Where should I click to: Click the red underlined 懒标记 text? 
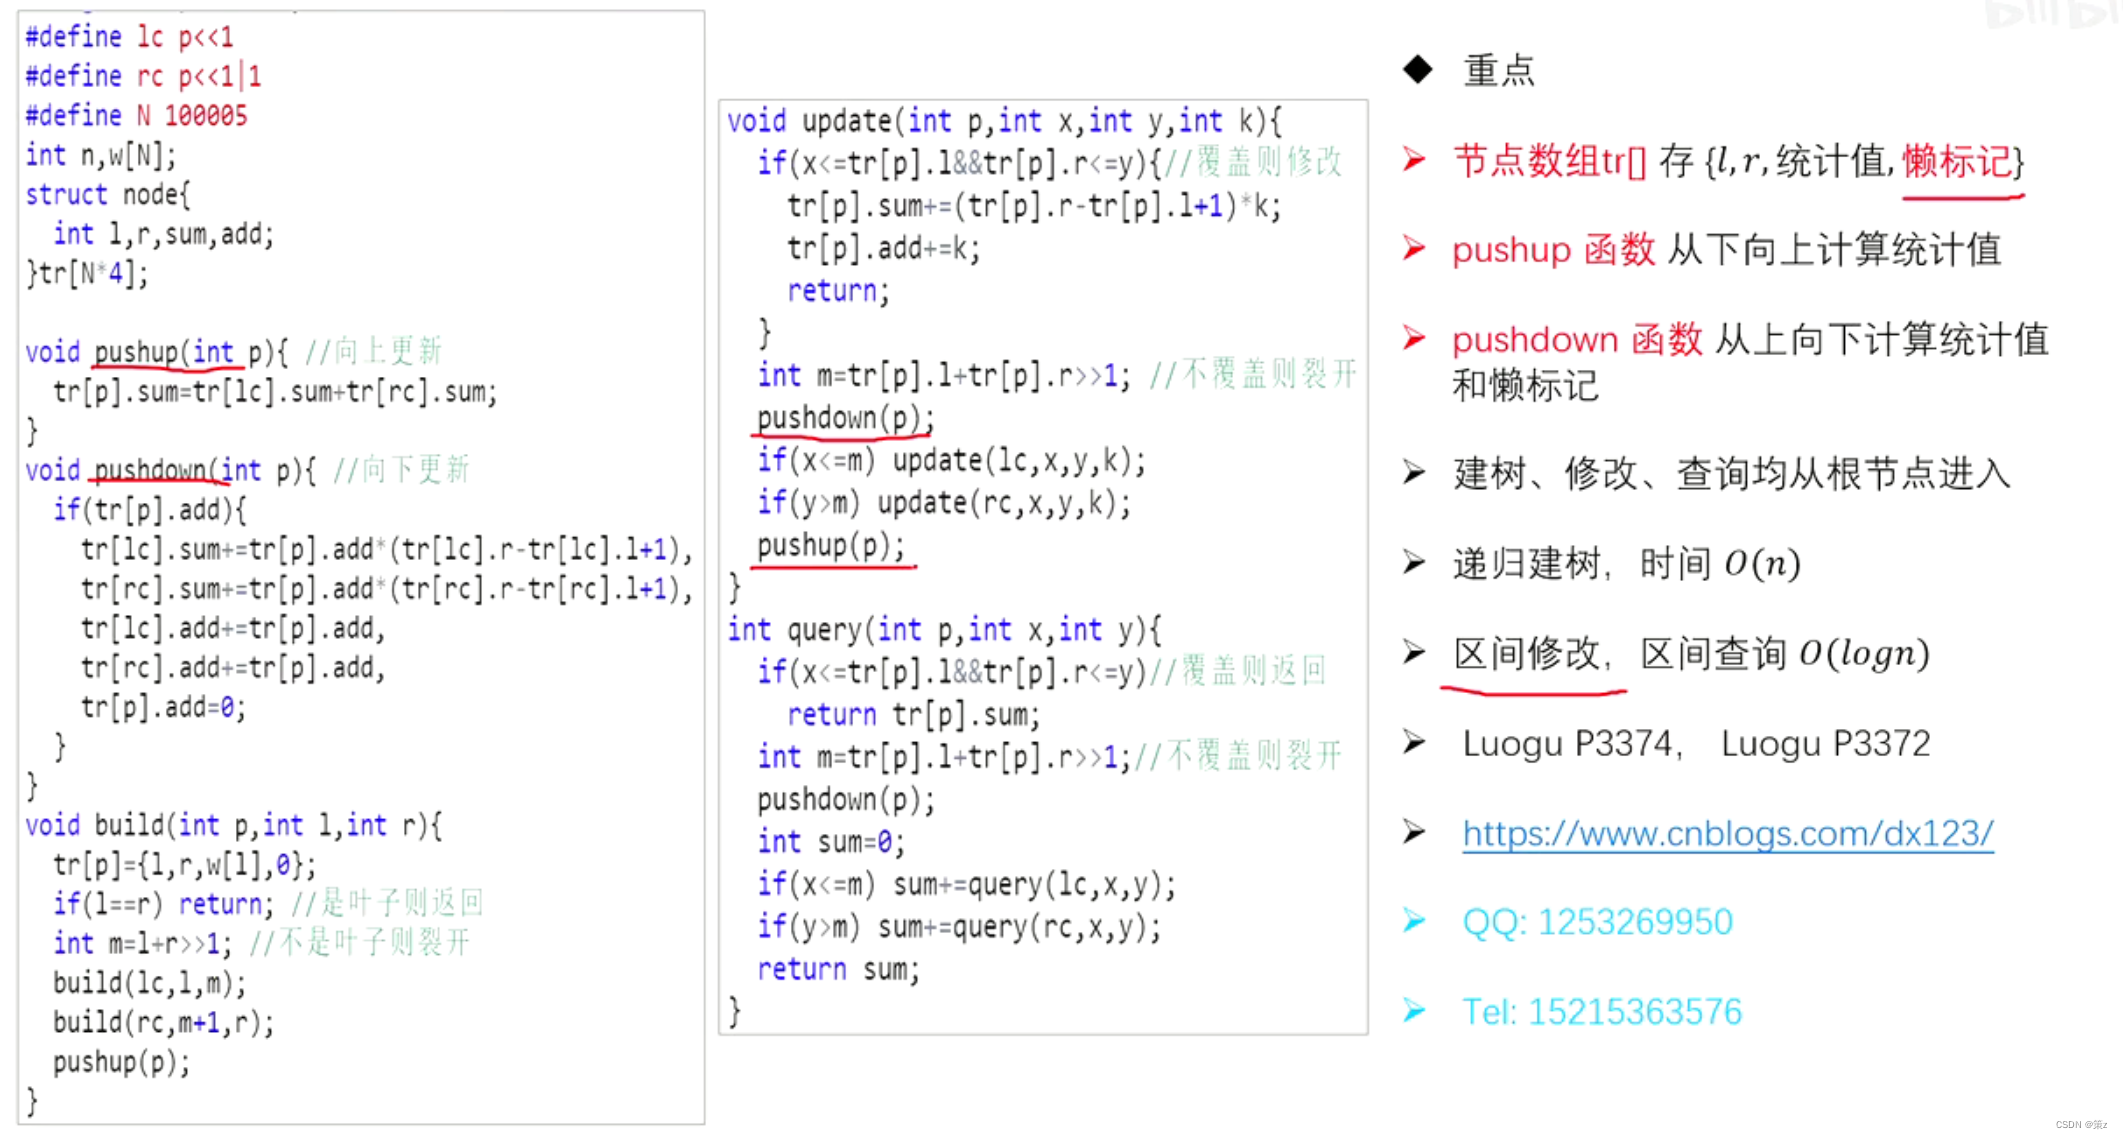coord(1961,162)
